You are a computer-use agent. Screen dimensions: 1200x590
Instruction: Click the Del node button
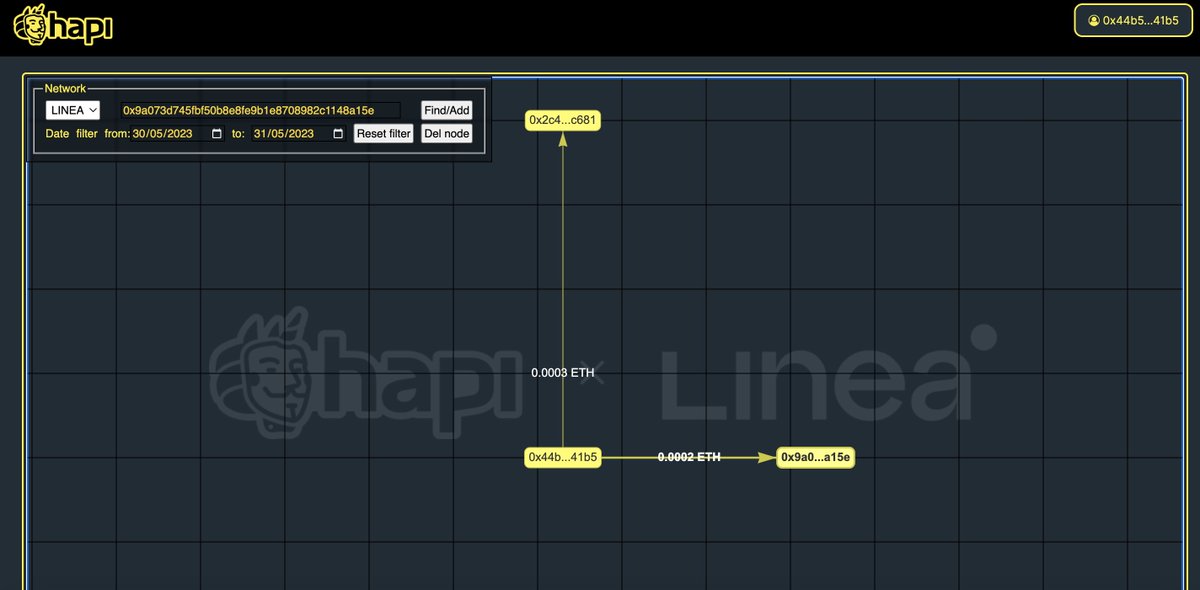(x=446, y=133)
